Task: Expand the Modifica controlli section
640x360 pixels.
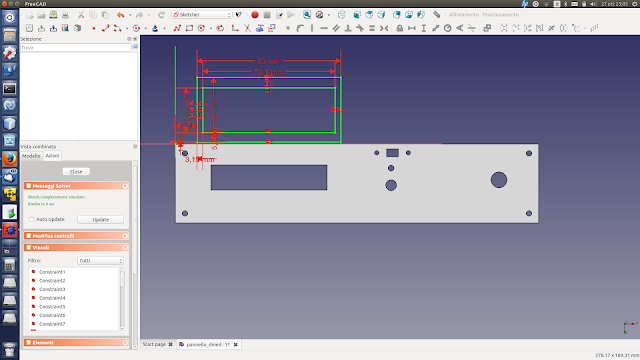Action: pos(125,236)
